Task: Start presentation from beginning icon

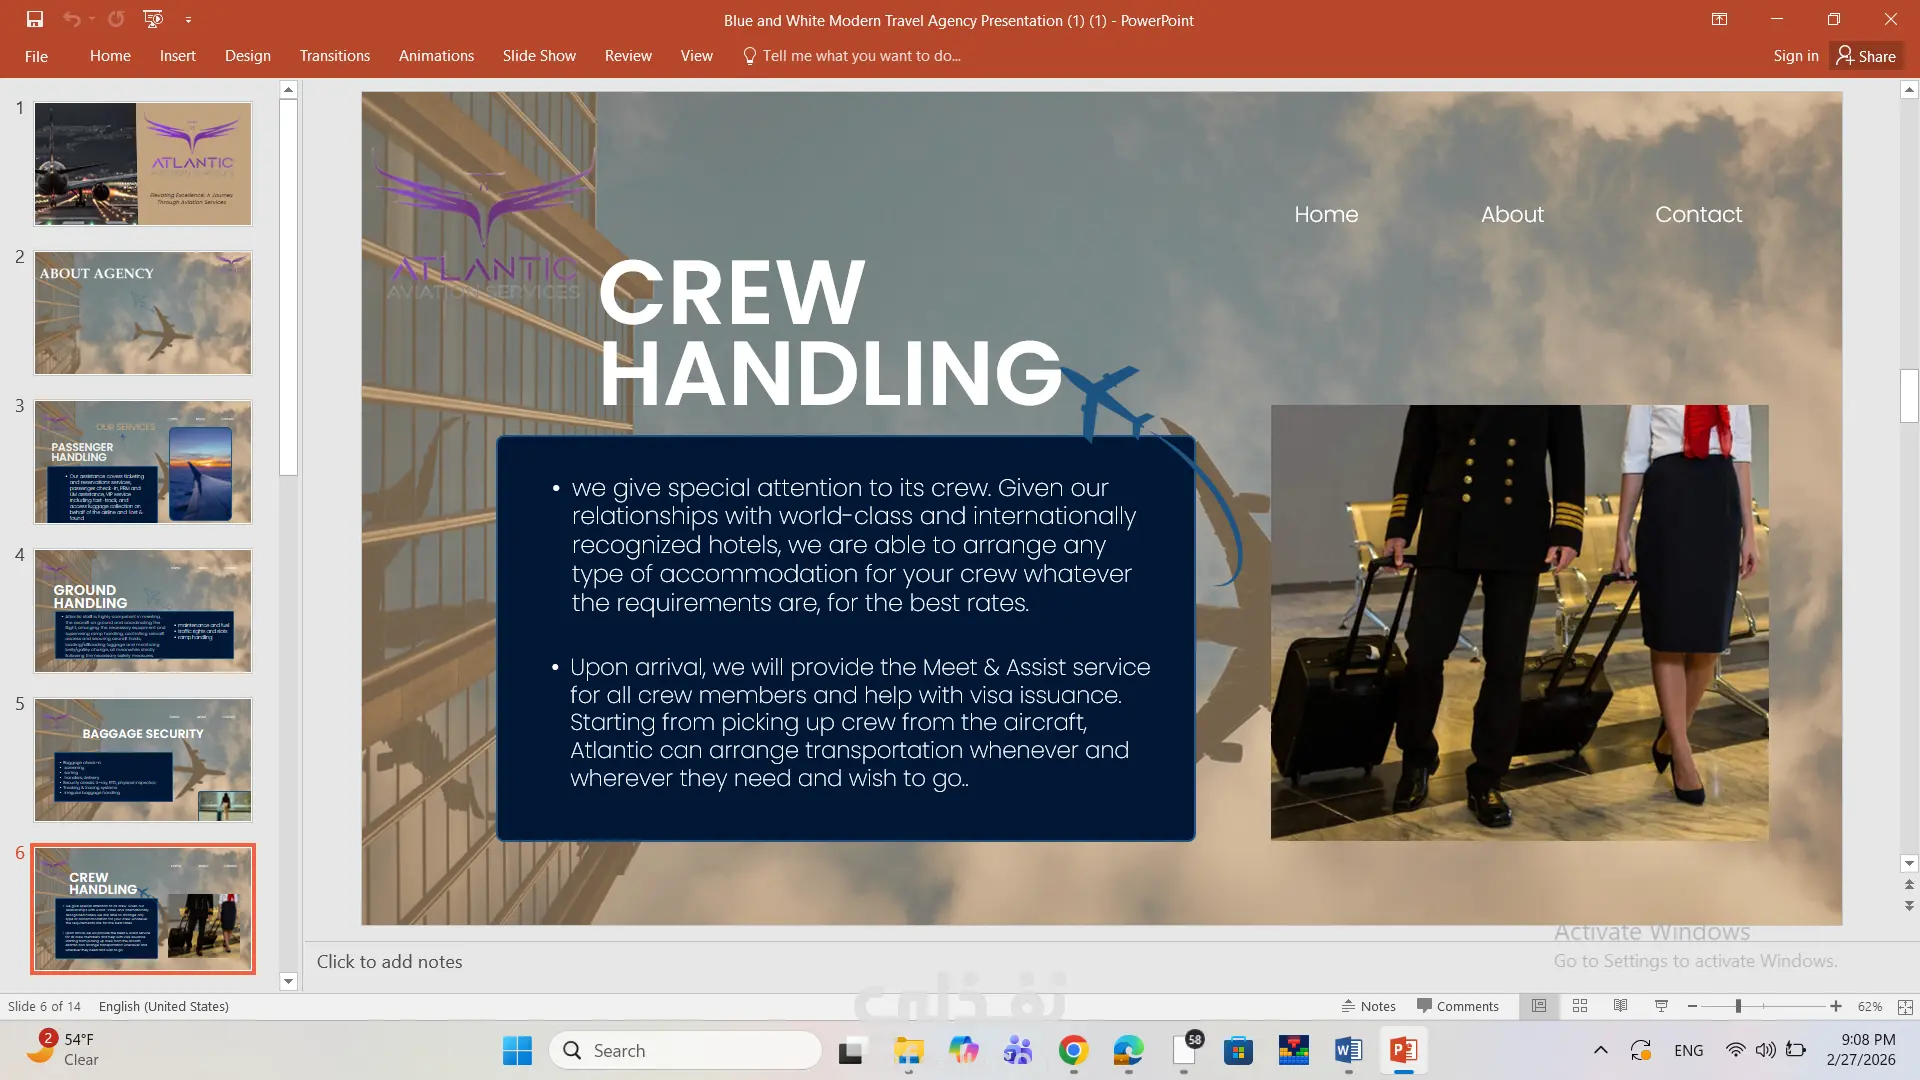Action: click(153, 19)
